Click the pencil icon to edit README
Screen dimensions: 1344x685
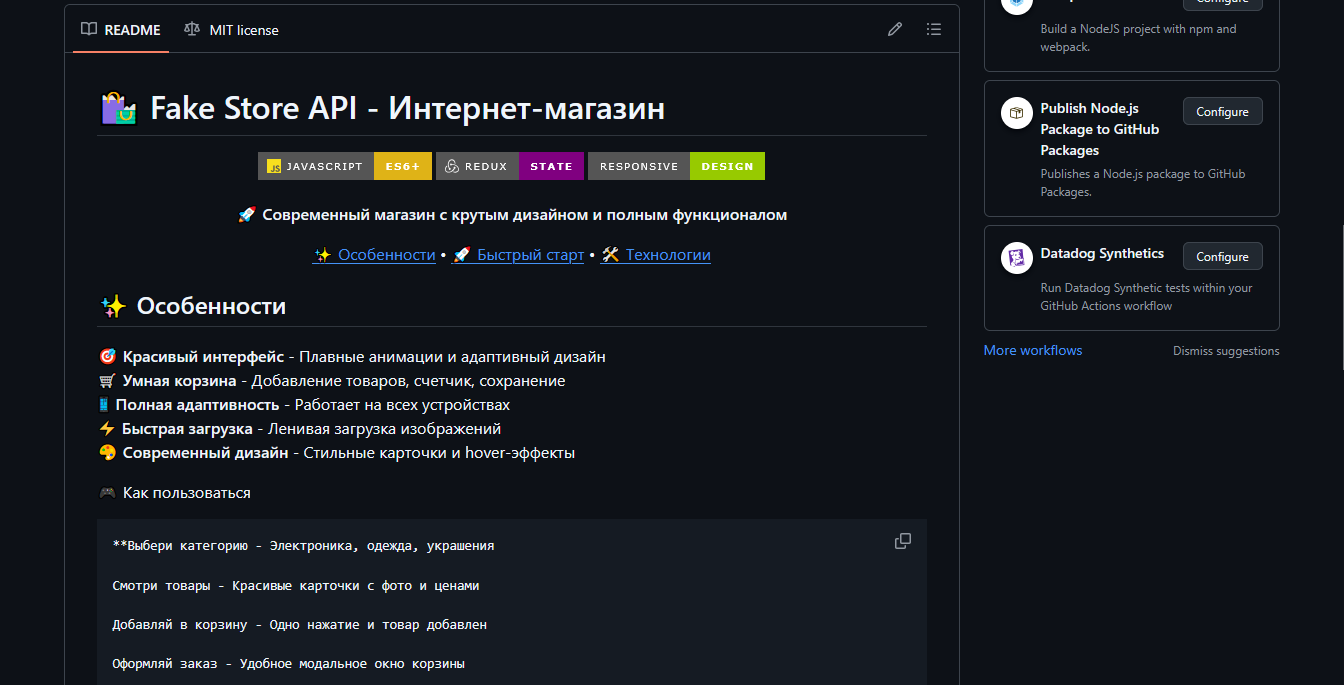[x=894, y=29]
